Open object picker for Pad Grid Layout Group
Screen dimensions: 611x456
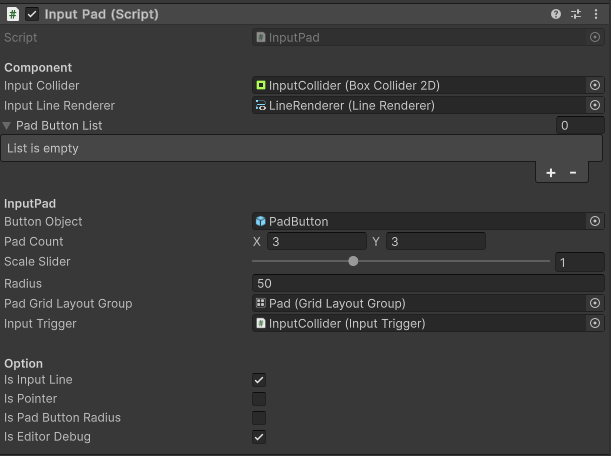click(x=595, y=303)
